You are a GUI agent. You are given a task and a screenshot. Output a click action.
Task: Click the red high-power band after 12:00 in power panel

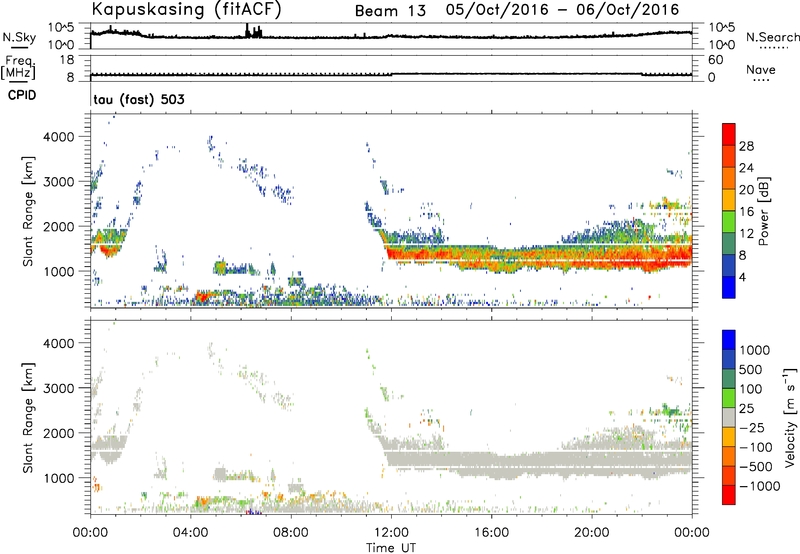tap(540, 257)
